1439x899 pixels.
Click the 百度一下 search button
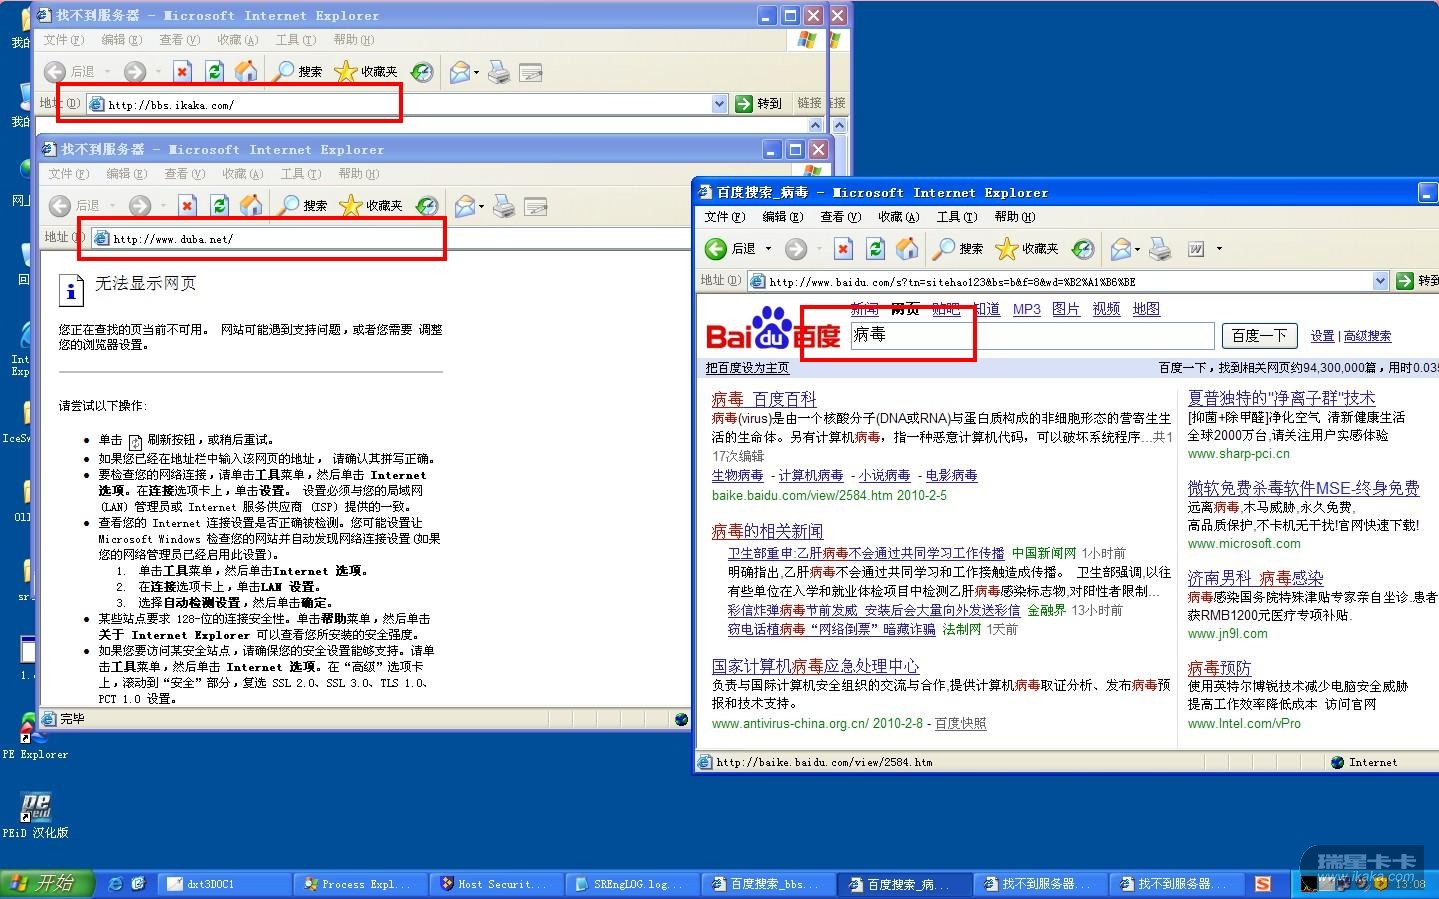(1259, 336)
